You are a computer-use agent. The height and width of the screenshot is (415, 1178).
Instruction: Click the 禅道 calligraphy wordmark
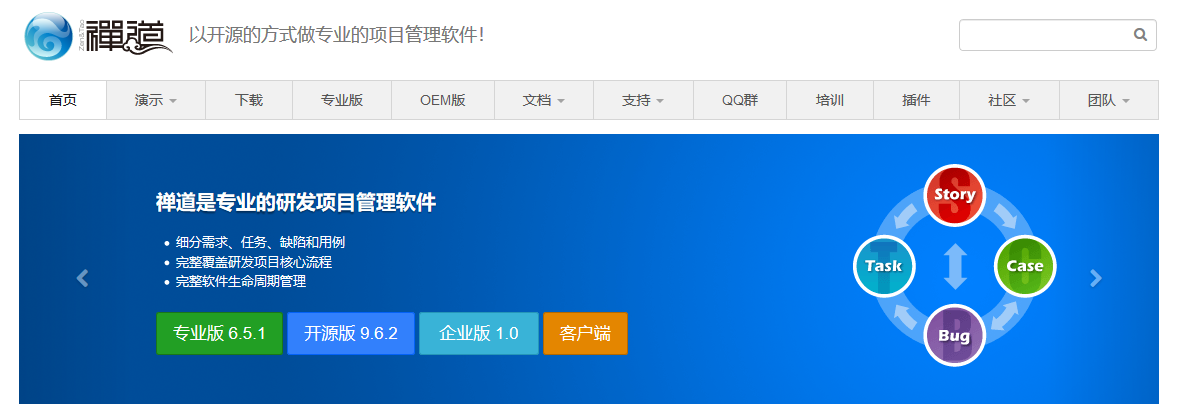pyautogui.click(x=128, y=36)
